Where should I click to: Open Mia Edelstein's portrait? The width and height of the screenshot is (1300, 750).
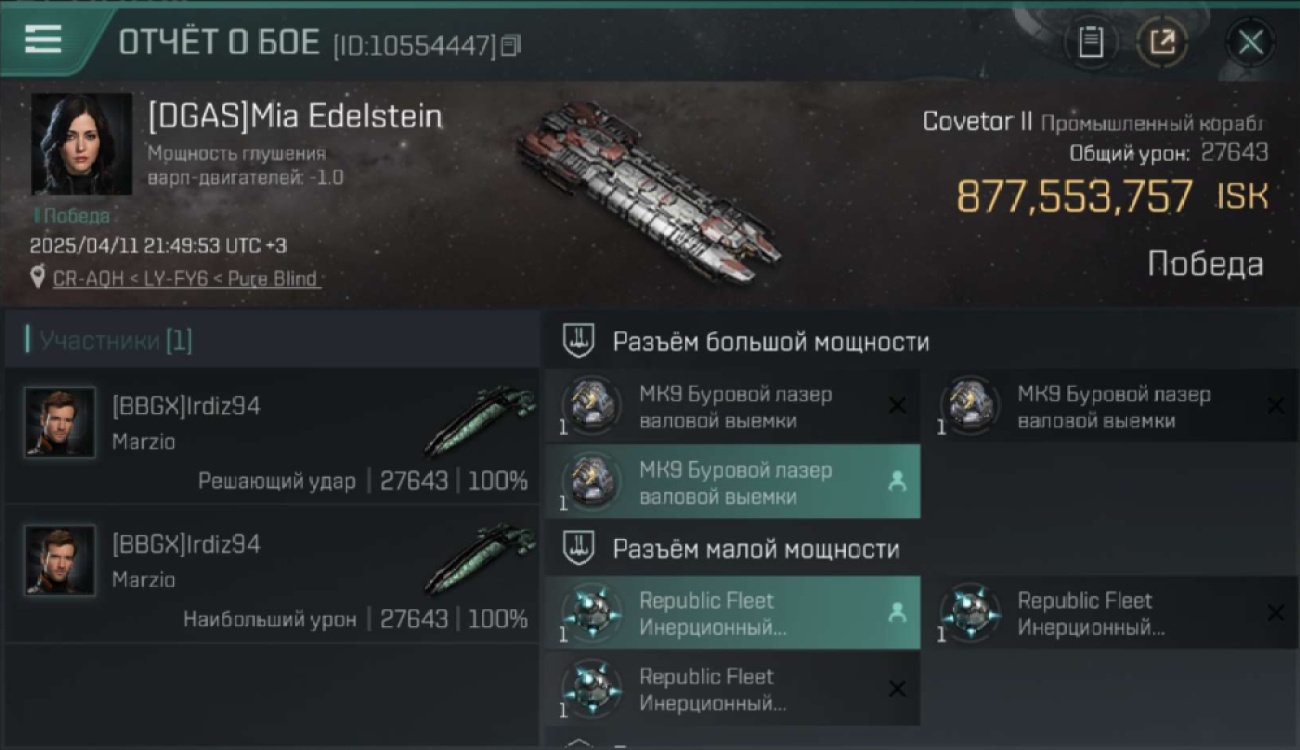(82, 143)
